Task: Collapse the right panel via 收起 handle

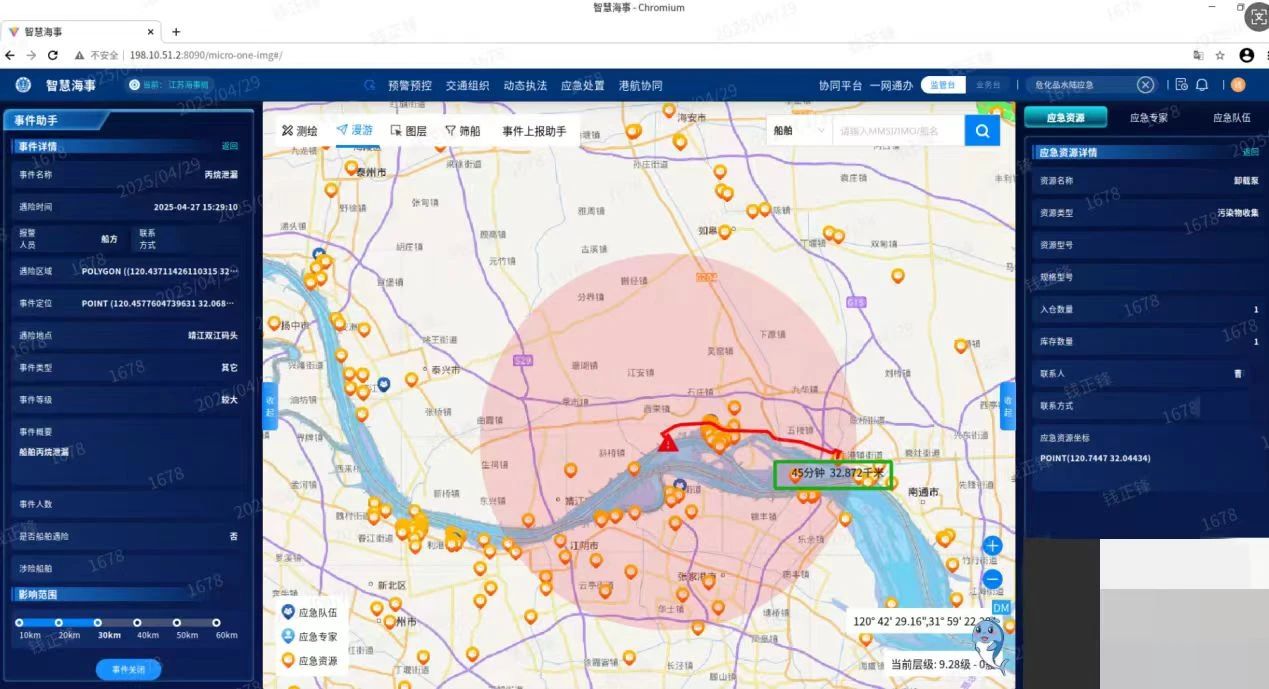Action: (1007, 405)
